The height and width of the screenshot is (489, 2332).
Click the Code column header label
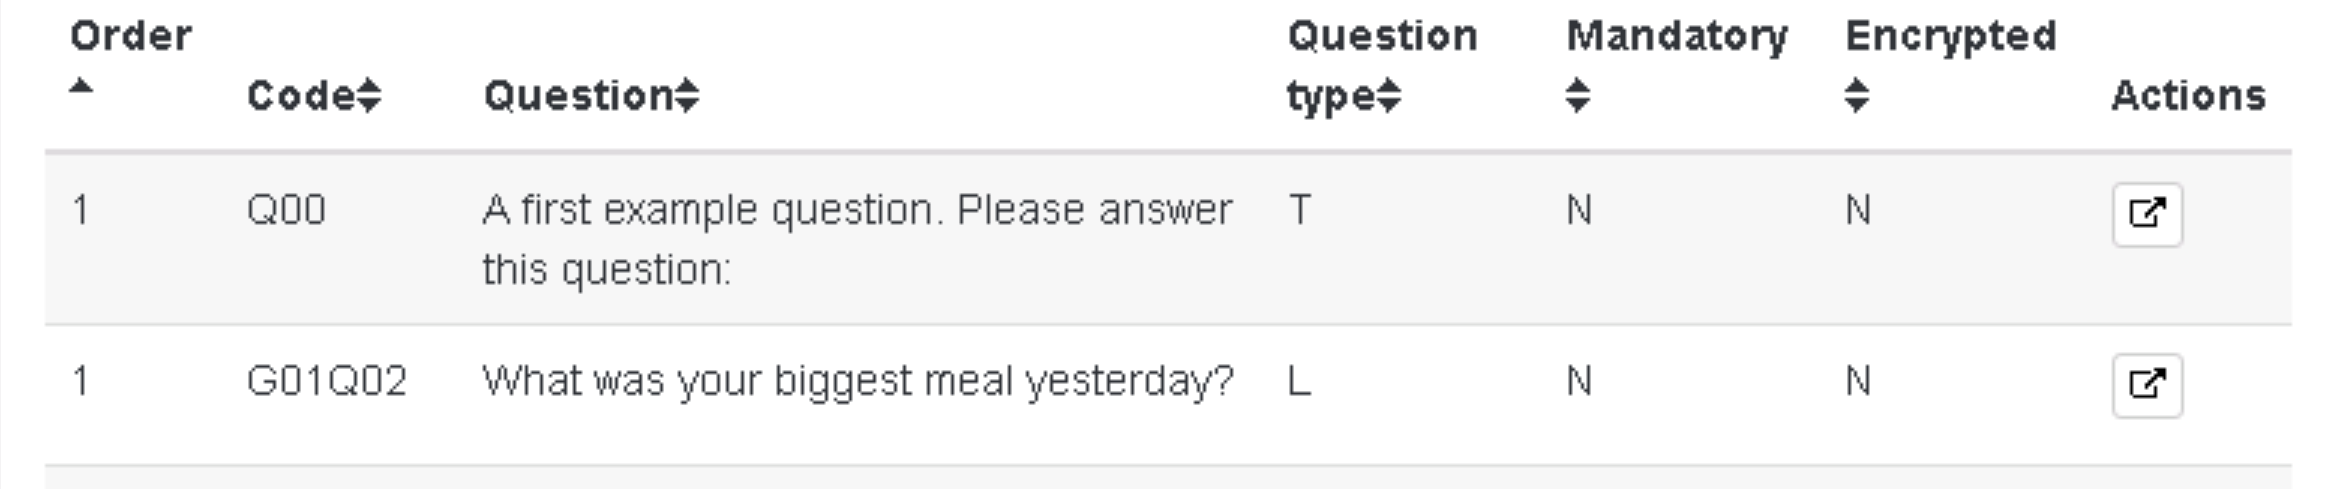[300, 96]
